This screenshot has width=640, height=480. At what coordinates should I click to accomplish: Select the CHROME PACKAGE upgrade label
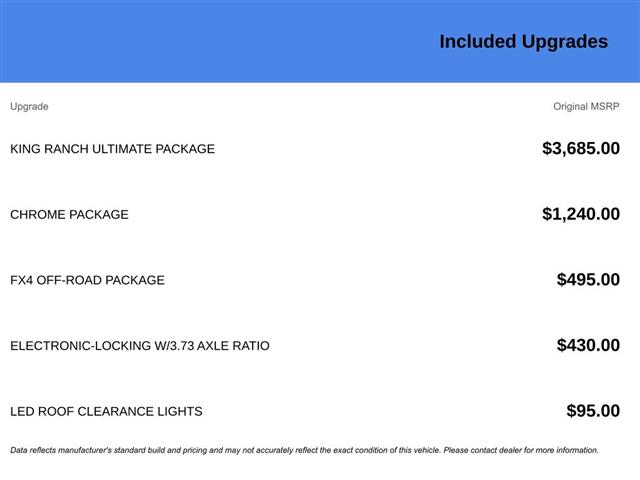click(69, 215)
